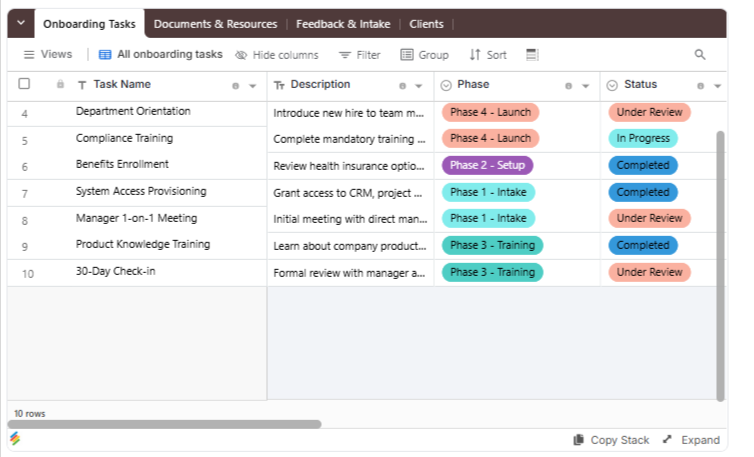Switch to Clients tab
Viewport: 754px width, 457px height.
[x=426, y=24]
